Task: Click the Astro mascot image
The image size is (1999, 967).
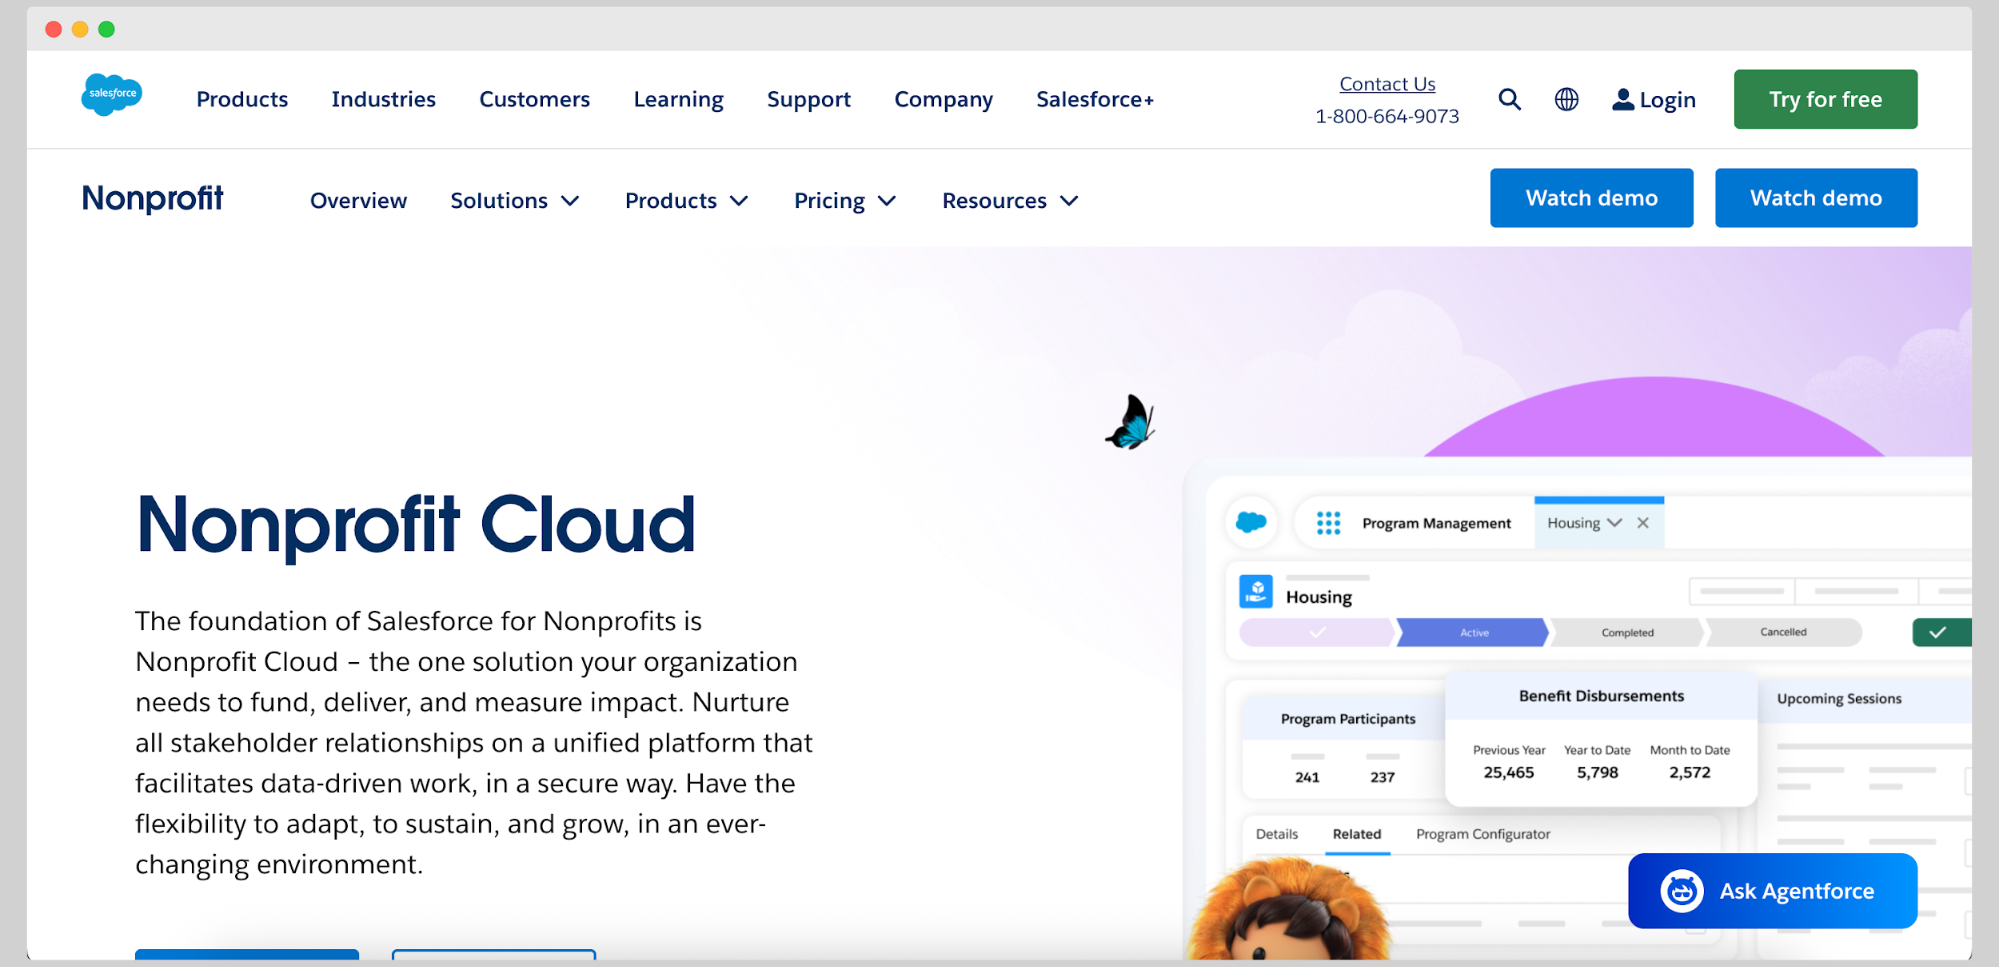Action: [x=1289, y=909]
